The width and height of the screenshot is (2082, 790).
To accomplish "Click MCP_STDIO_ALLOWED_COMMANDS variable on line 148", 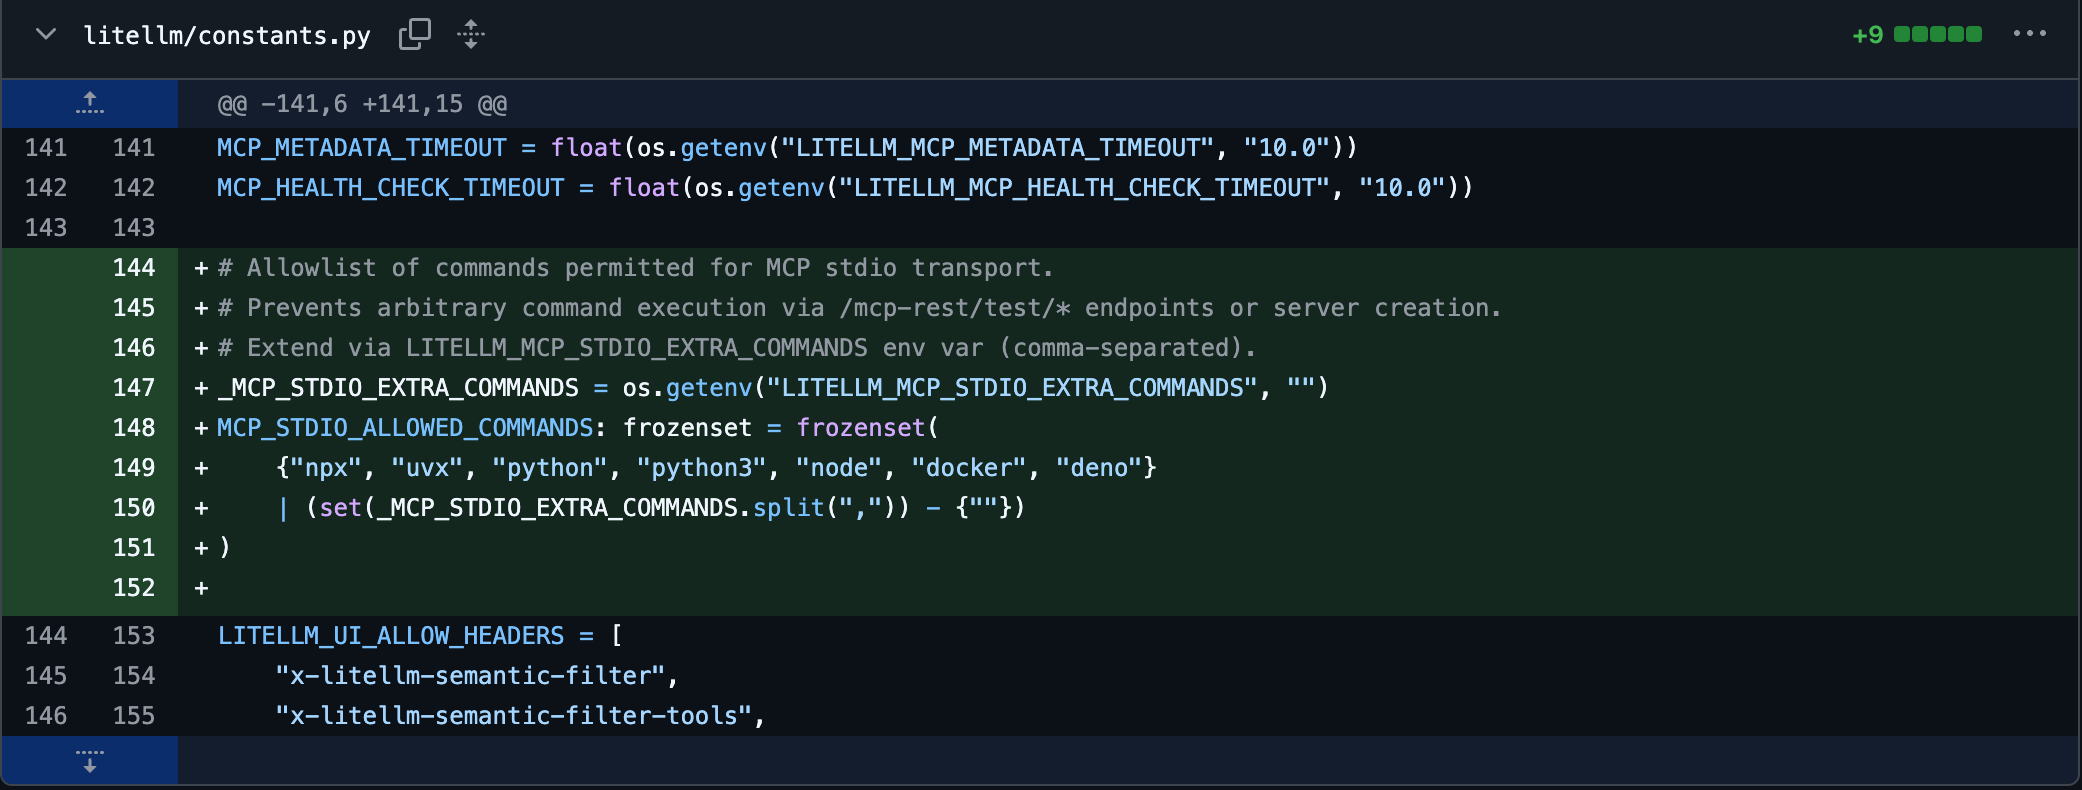I will click(405, 428).
